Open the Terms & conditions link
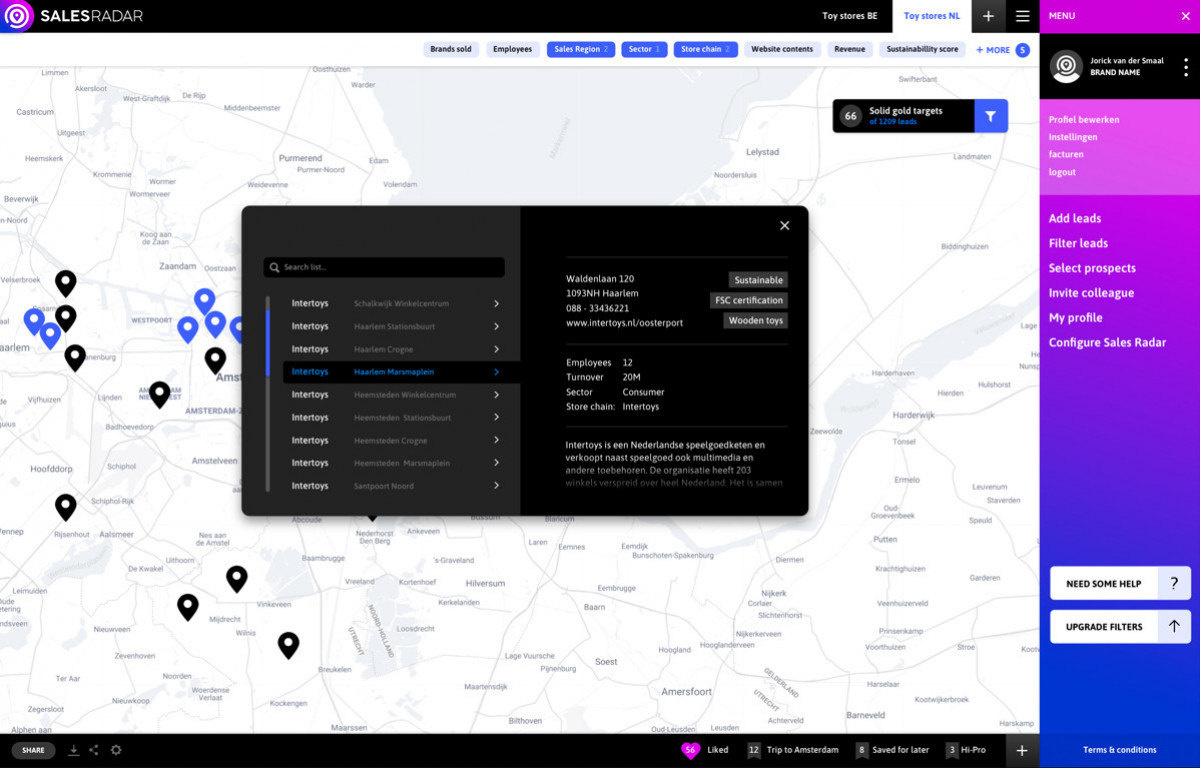The height and width of the screenshot is (768, 1200). (x=1119, y=750)
